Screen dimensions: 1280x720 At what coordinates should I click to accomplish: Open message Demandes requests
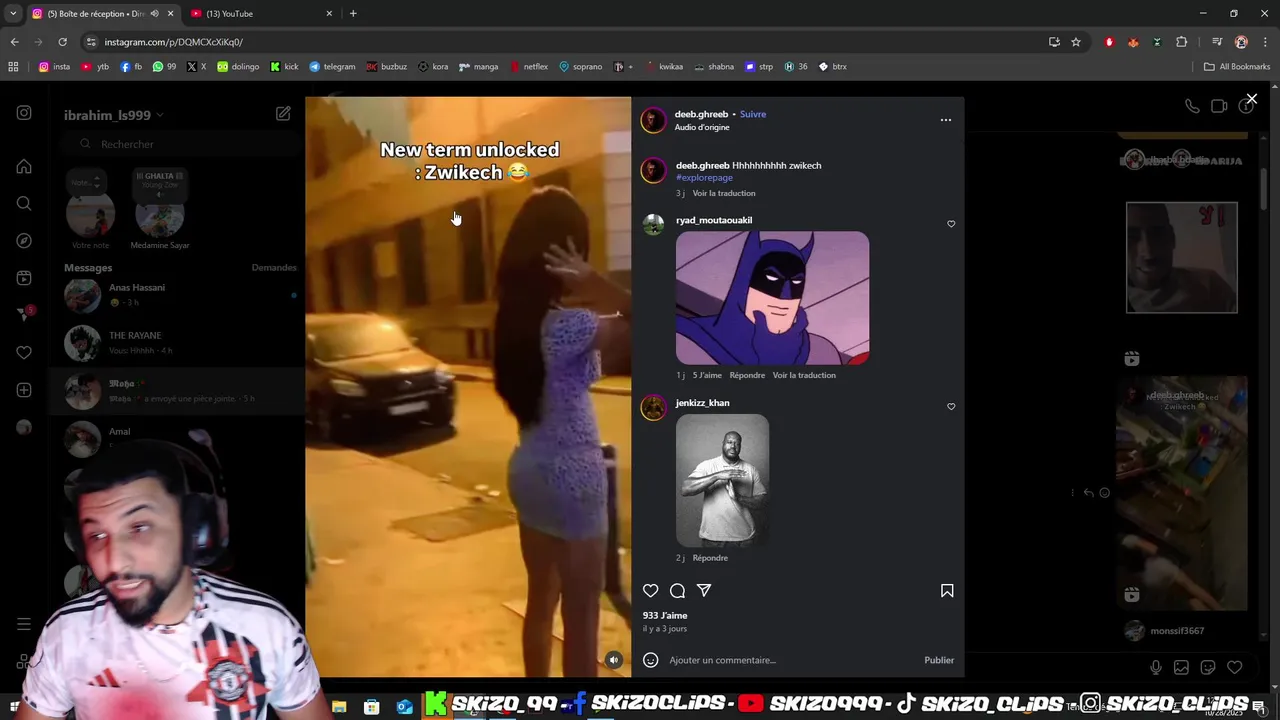click(274, 268)
